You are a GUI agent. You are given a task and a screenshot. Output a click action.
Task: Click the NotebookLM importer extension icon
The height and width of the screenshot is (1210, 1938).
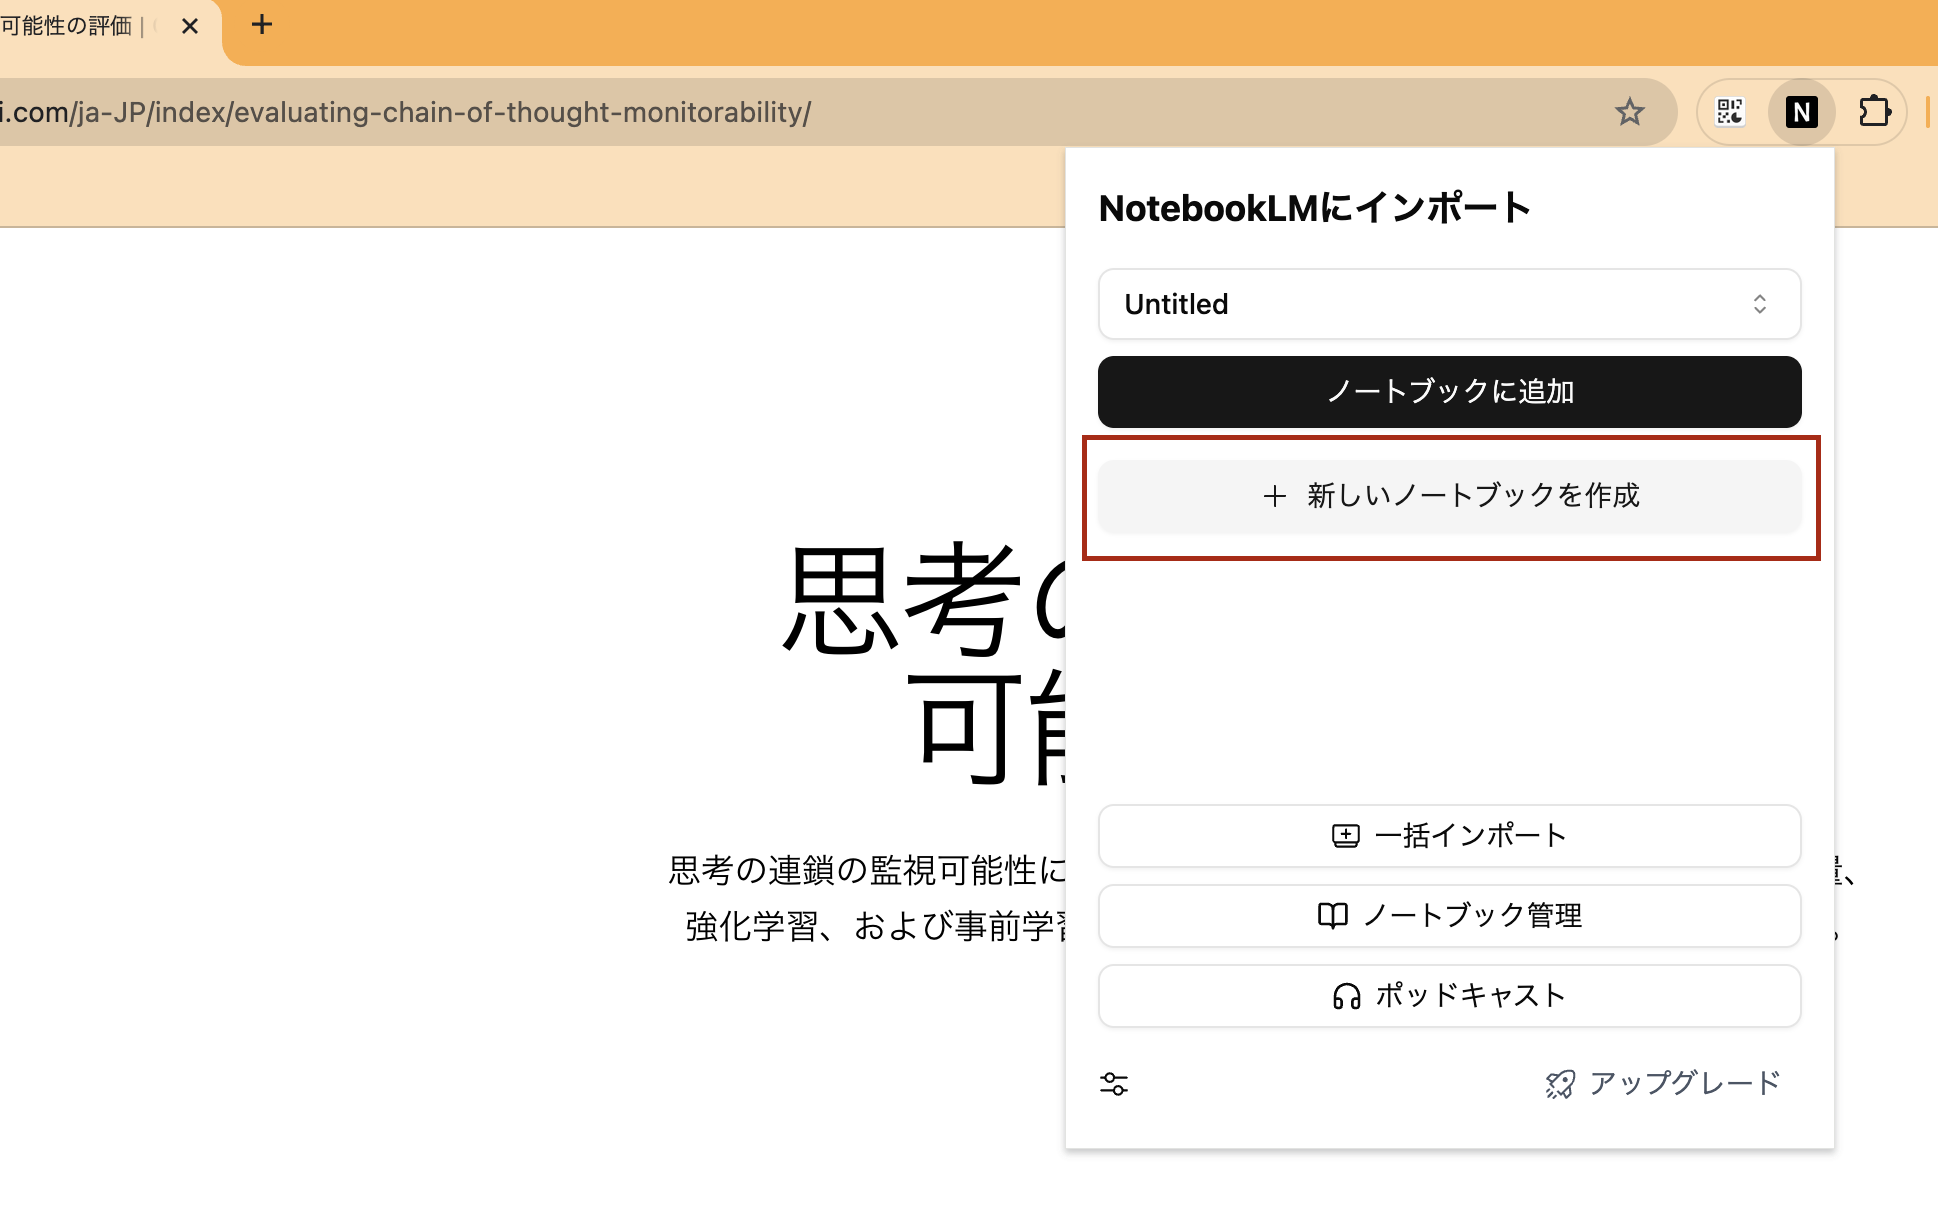tap(1801, 112)
